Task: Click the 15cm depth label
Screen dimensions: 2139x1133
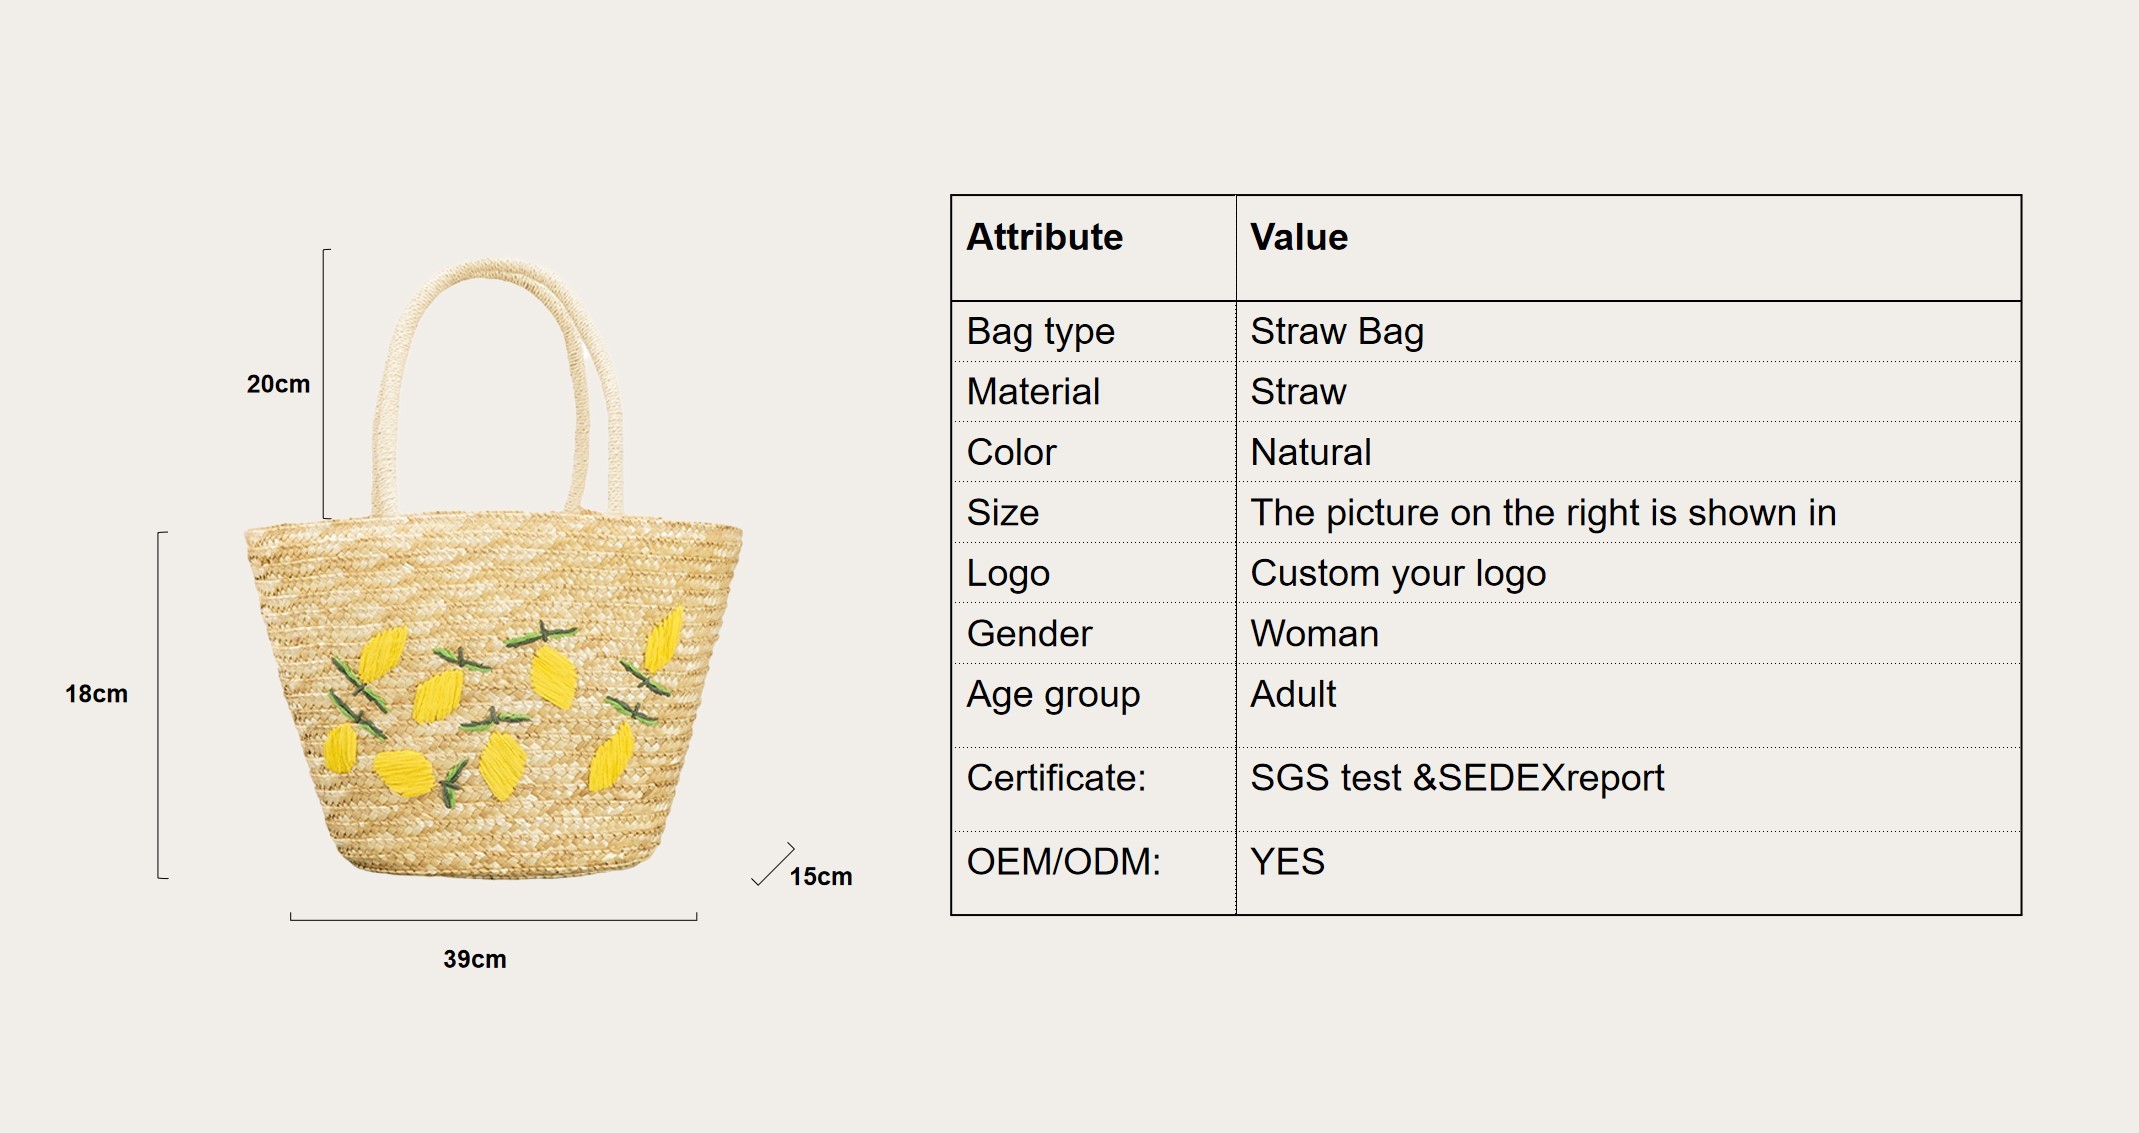Action: tap(821, 877)
